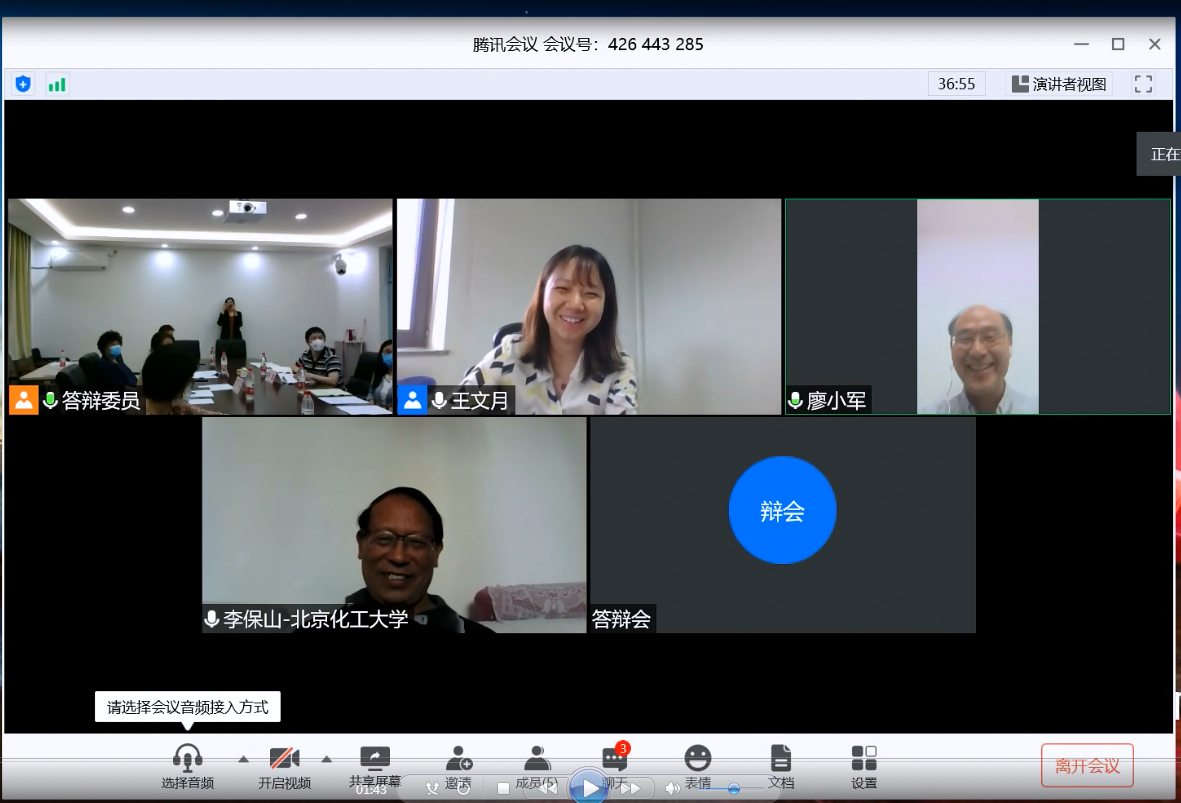Screen dimensions: 1181x803
Task: Click the red 离开会议 button
Action: [x=1087, y=766]
